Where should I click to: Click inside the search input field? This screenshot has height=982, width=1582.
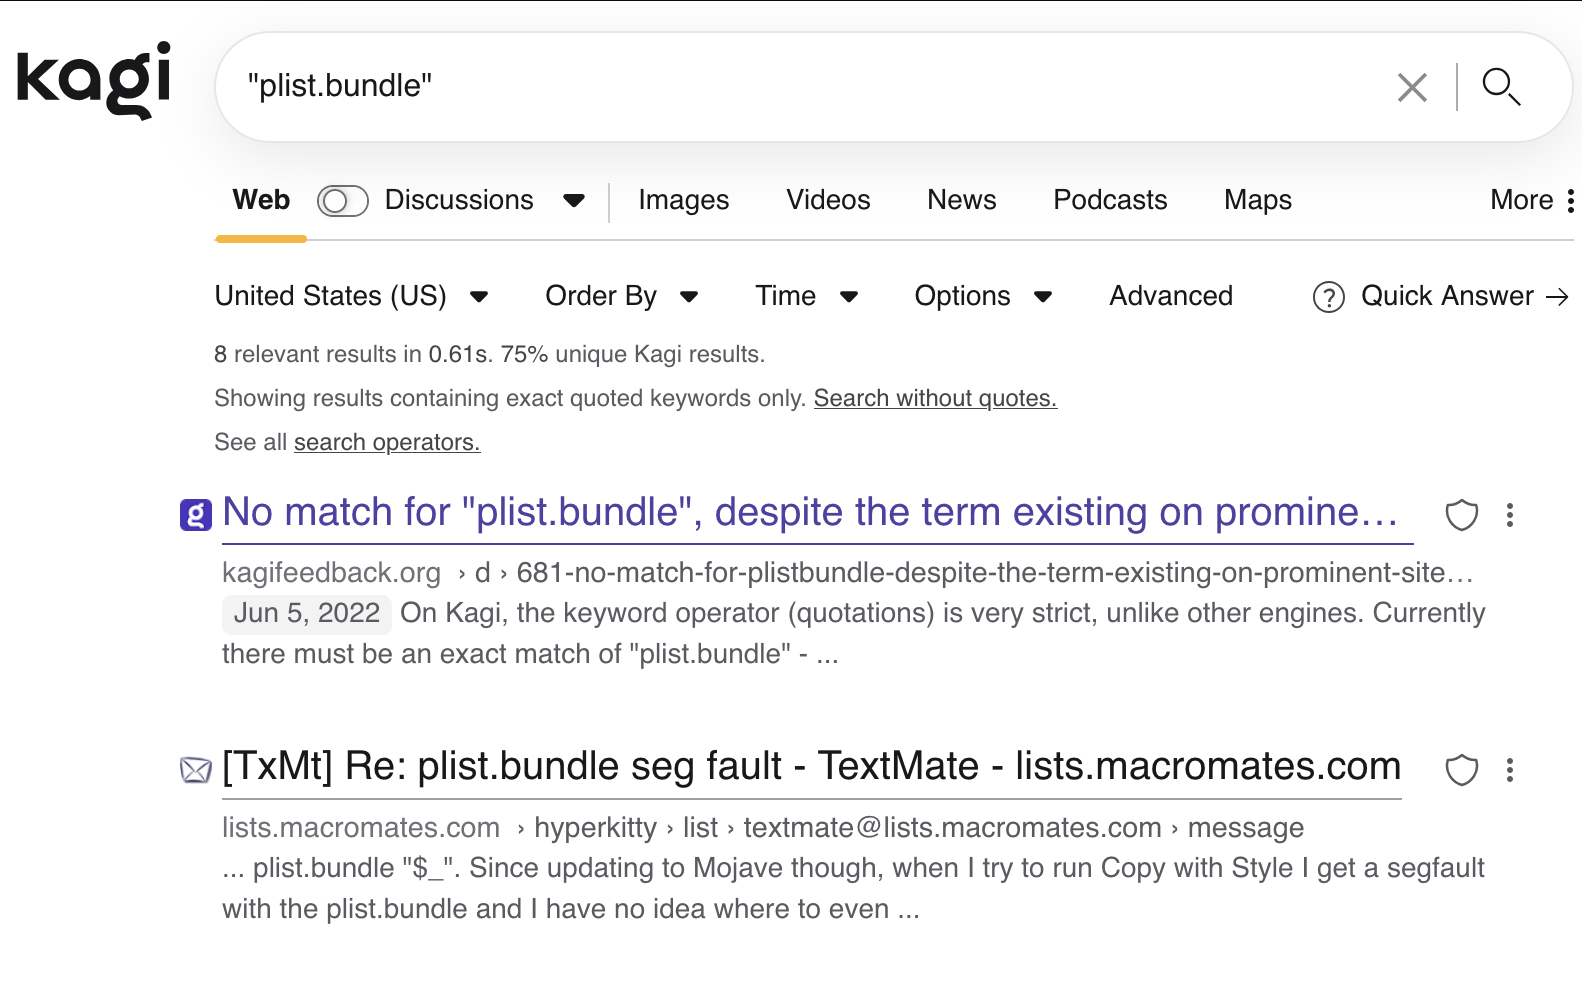pos(800,86)
